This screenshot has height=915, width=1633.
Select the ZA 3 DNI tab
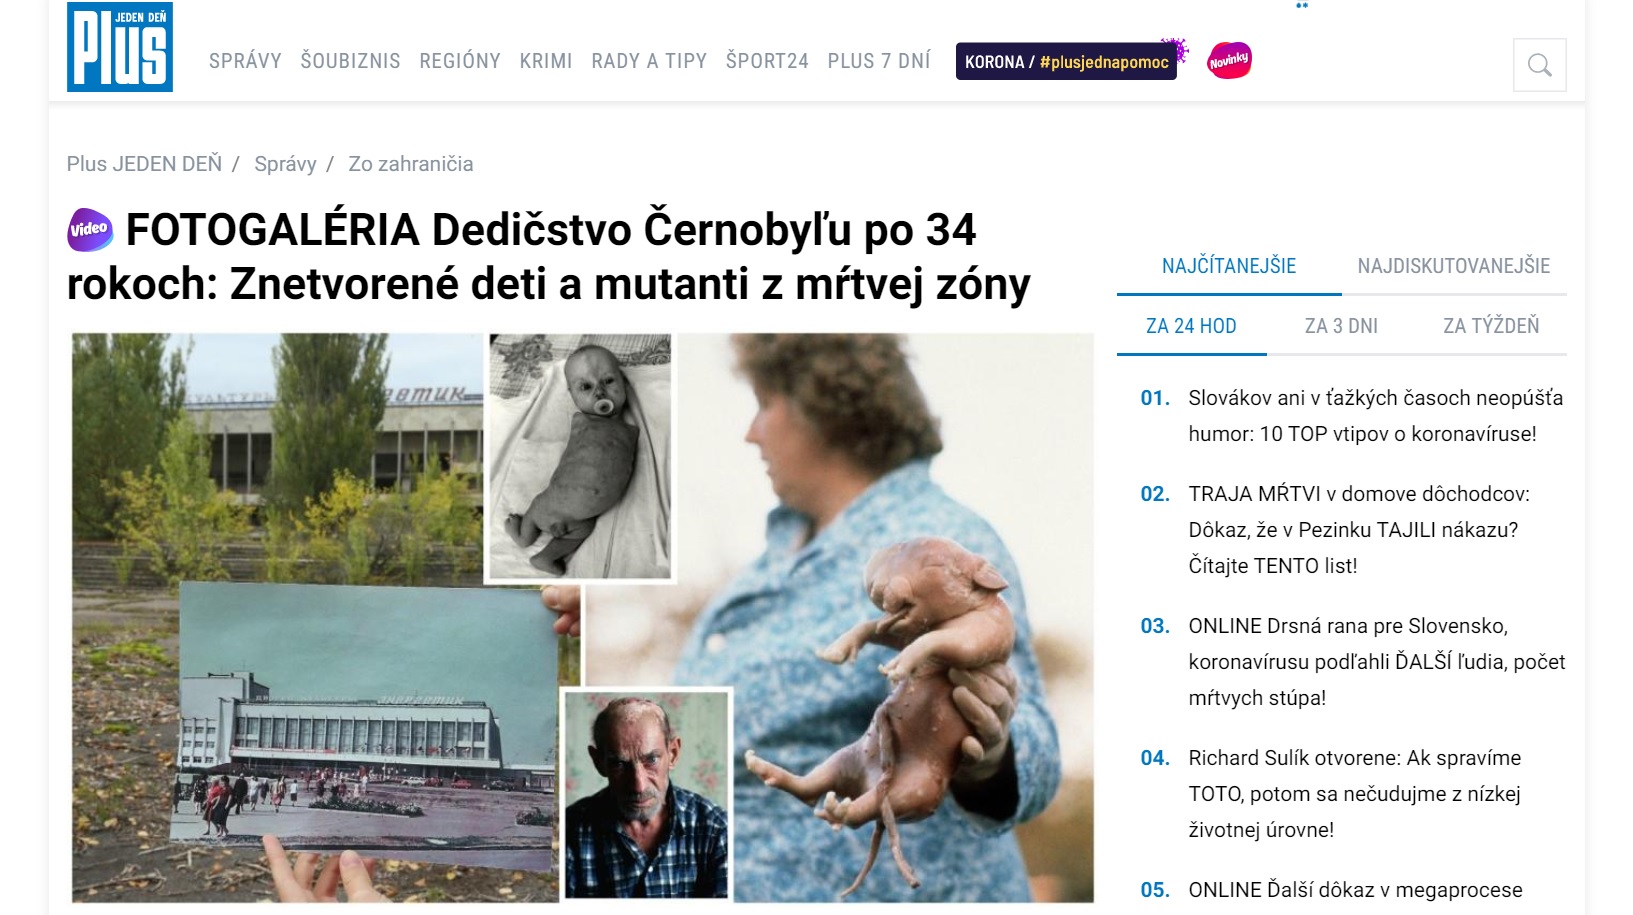(1341, 326)
